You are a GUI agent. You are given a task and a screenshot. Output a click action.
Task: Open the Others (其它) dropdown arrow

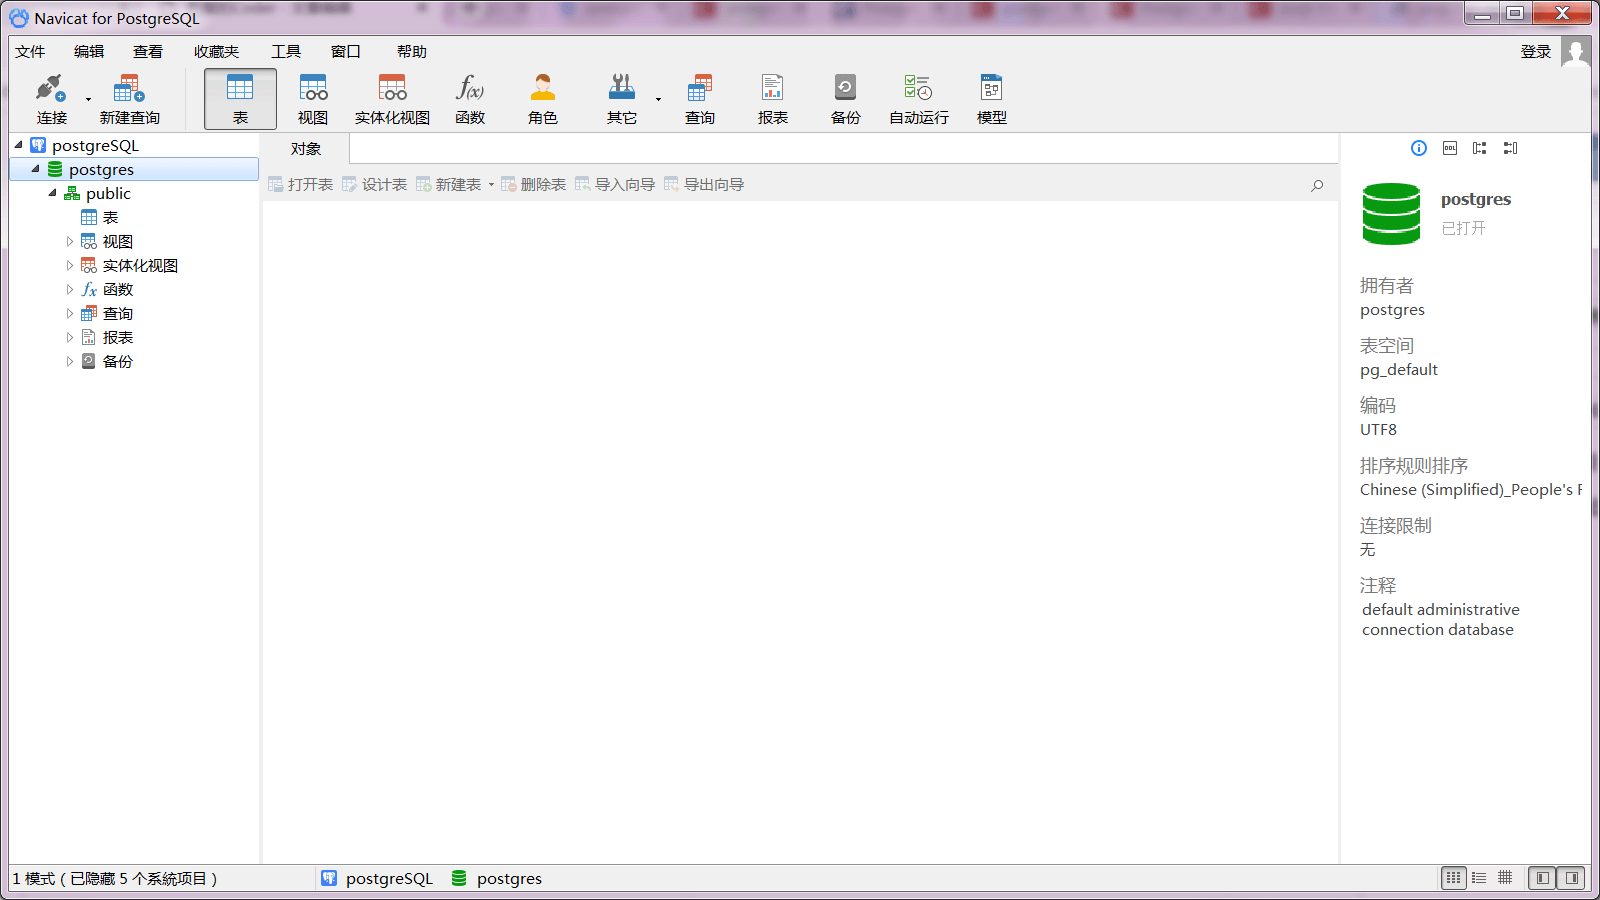(x=658, y=99)
